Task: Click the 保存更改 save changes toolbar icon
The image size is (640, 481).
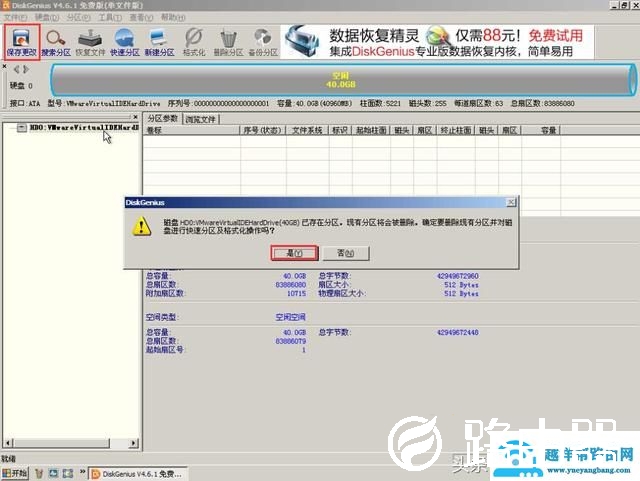Action: [x=22, y=42]
